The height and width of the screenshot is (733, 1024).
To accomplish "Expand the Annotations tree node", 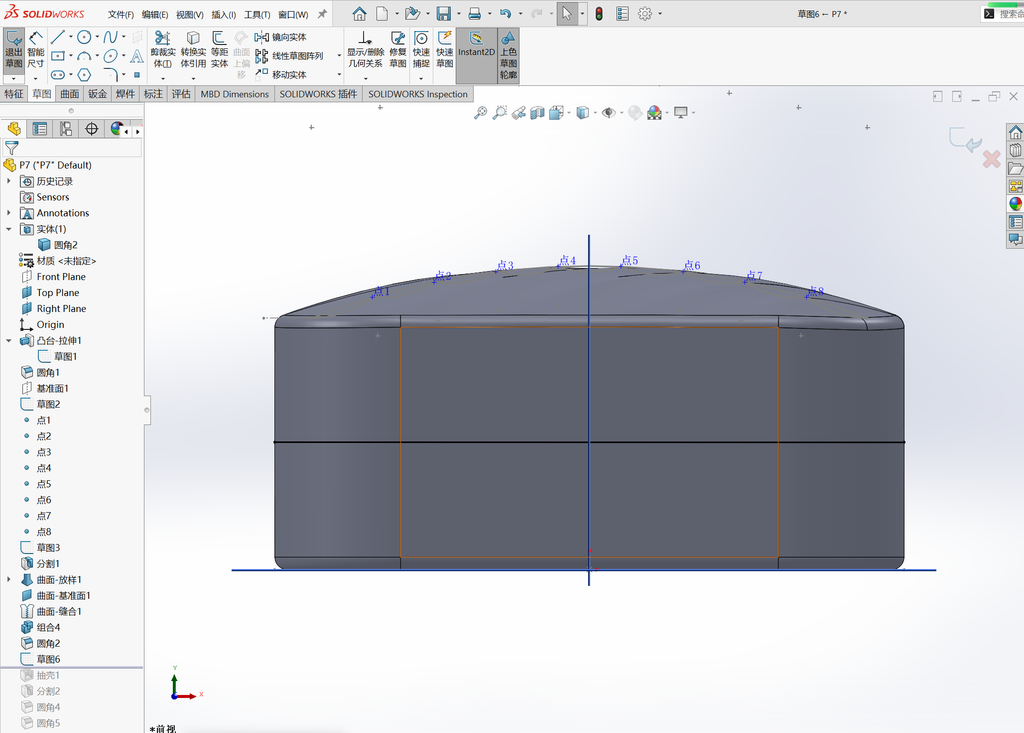I will point(8,213).
